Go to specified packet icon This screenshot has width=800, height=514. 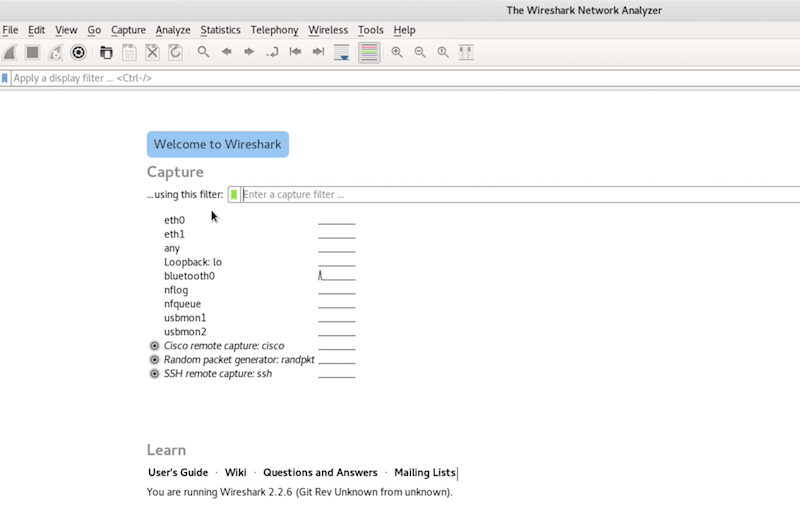pyautogui.click(x=272, y=52)
